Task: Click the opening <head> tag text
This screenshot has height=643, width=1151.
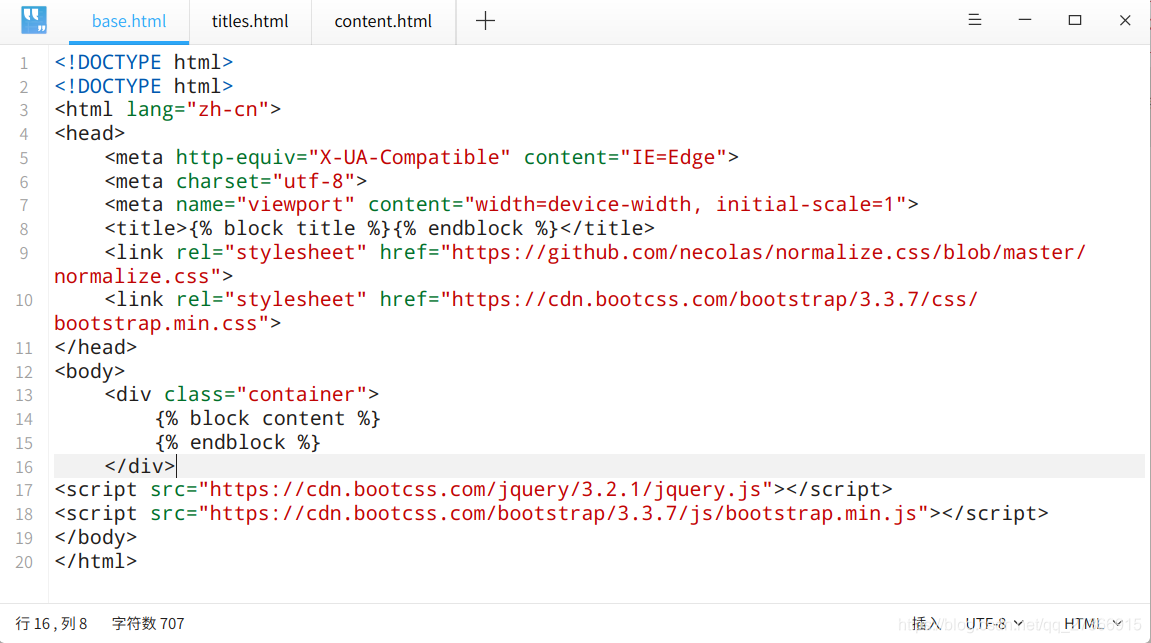Action: pyautogui.click(x=90, y=134)
